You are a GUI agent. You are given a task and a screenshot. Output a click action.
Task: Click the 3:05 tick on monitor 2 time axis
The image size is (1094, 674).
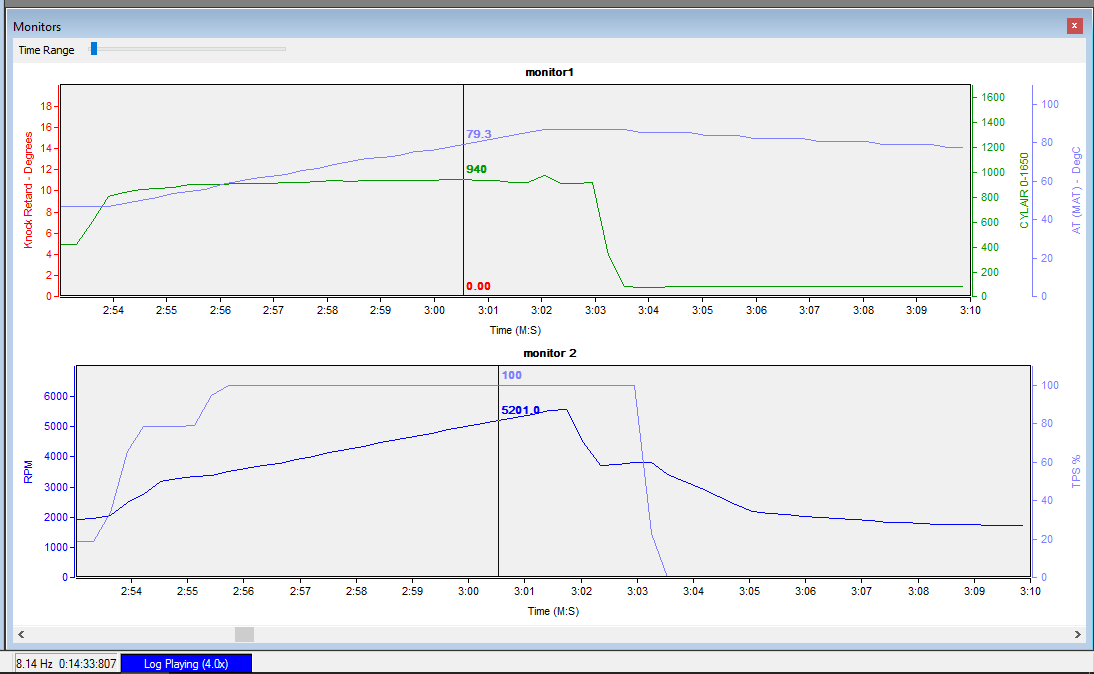pos(749,591)
